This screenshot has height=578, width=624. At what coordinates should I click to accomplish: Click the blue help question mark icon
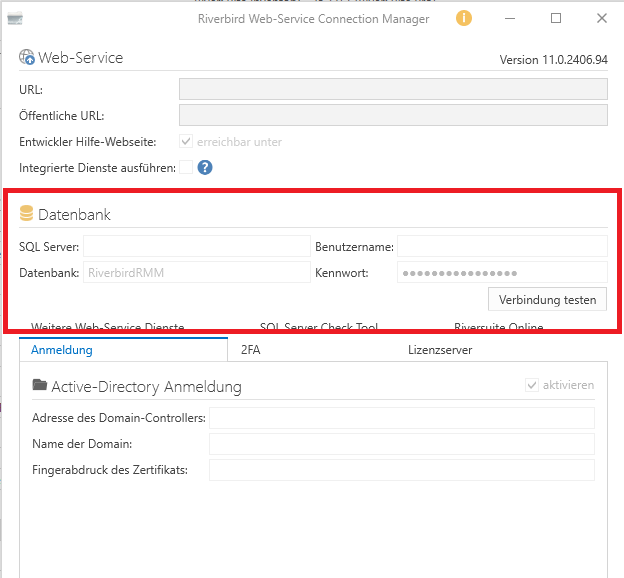click(205, 167)
